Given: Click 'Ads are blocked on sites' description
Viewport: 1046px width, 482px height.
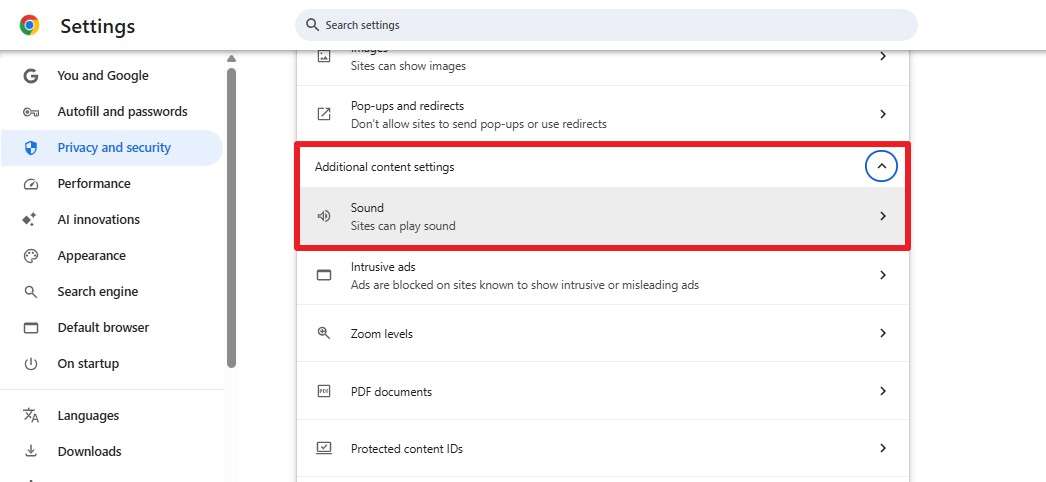Looking at the screenshot, I should tap(525, 285).
